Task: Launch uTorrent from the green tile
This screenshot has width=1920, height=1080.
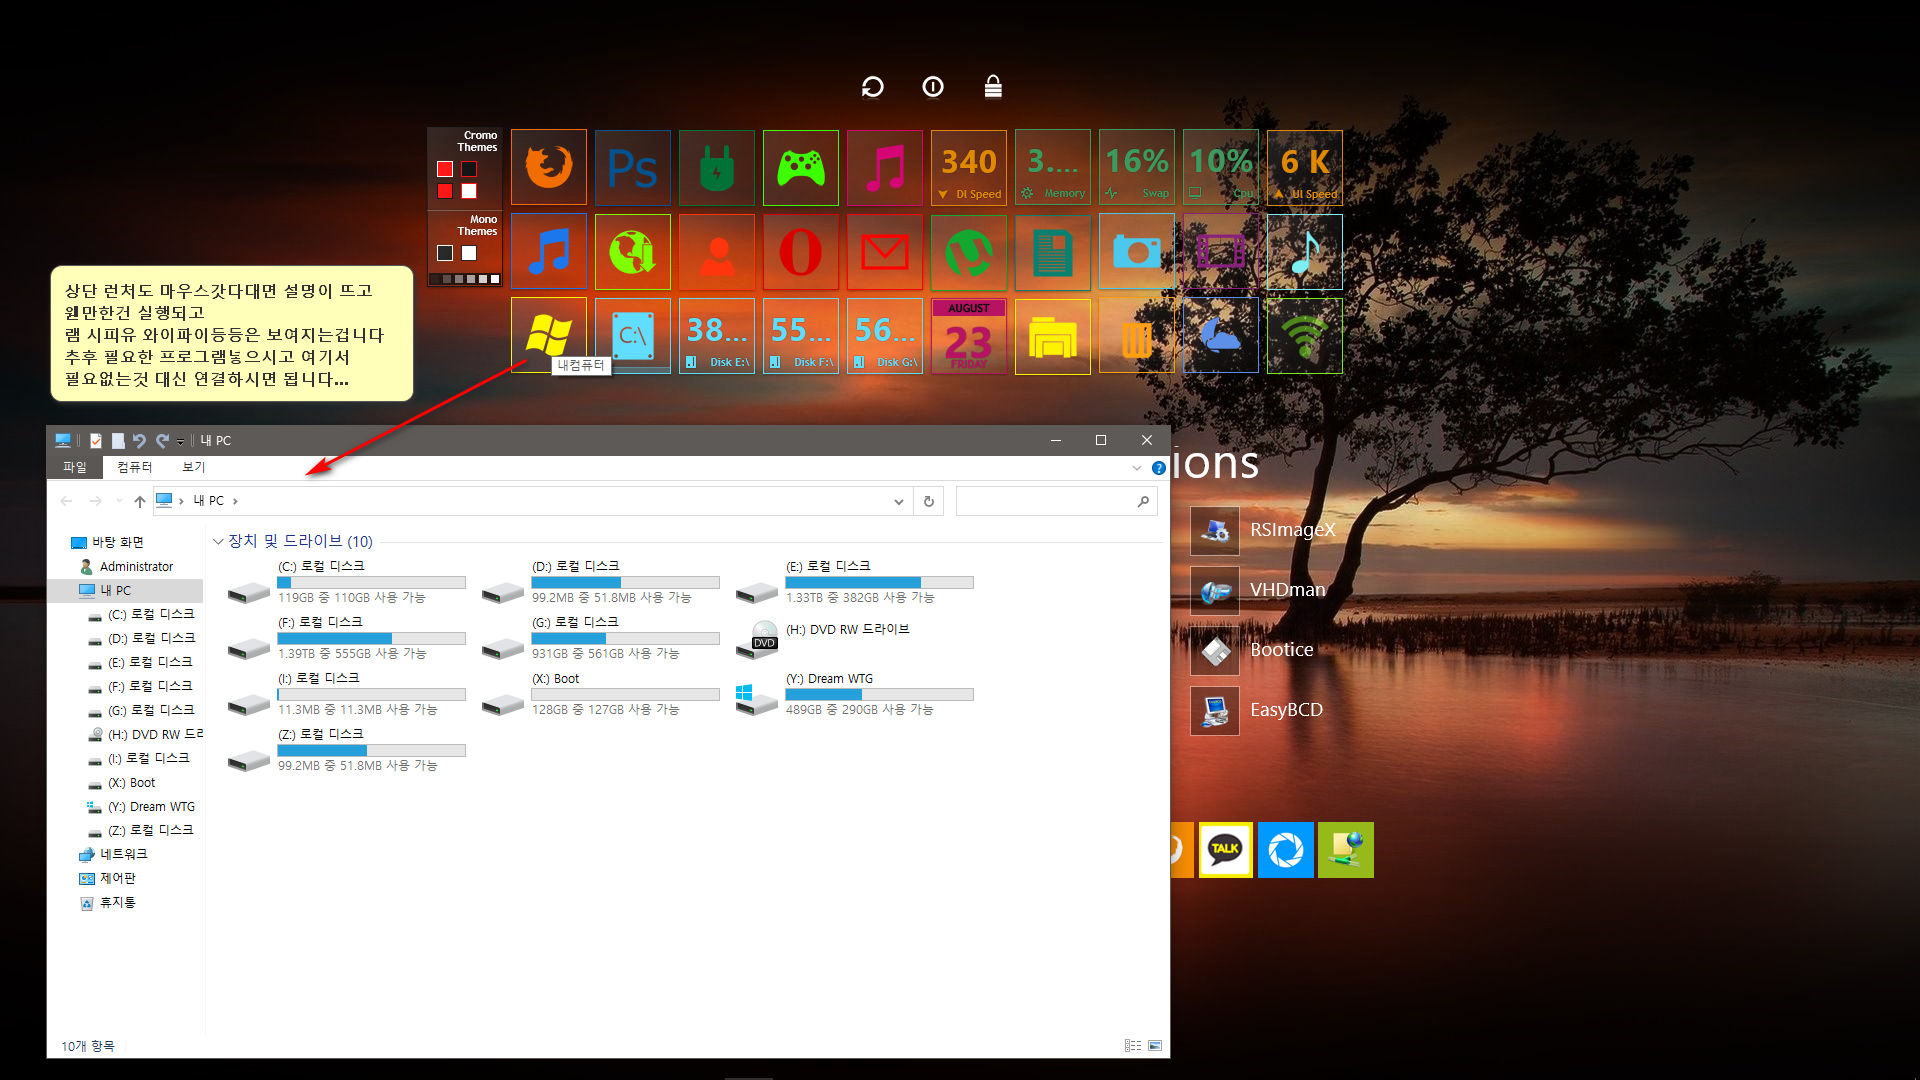Action: (968, 252)
